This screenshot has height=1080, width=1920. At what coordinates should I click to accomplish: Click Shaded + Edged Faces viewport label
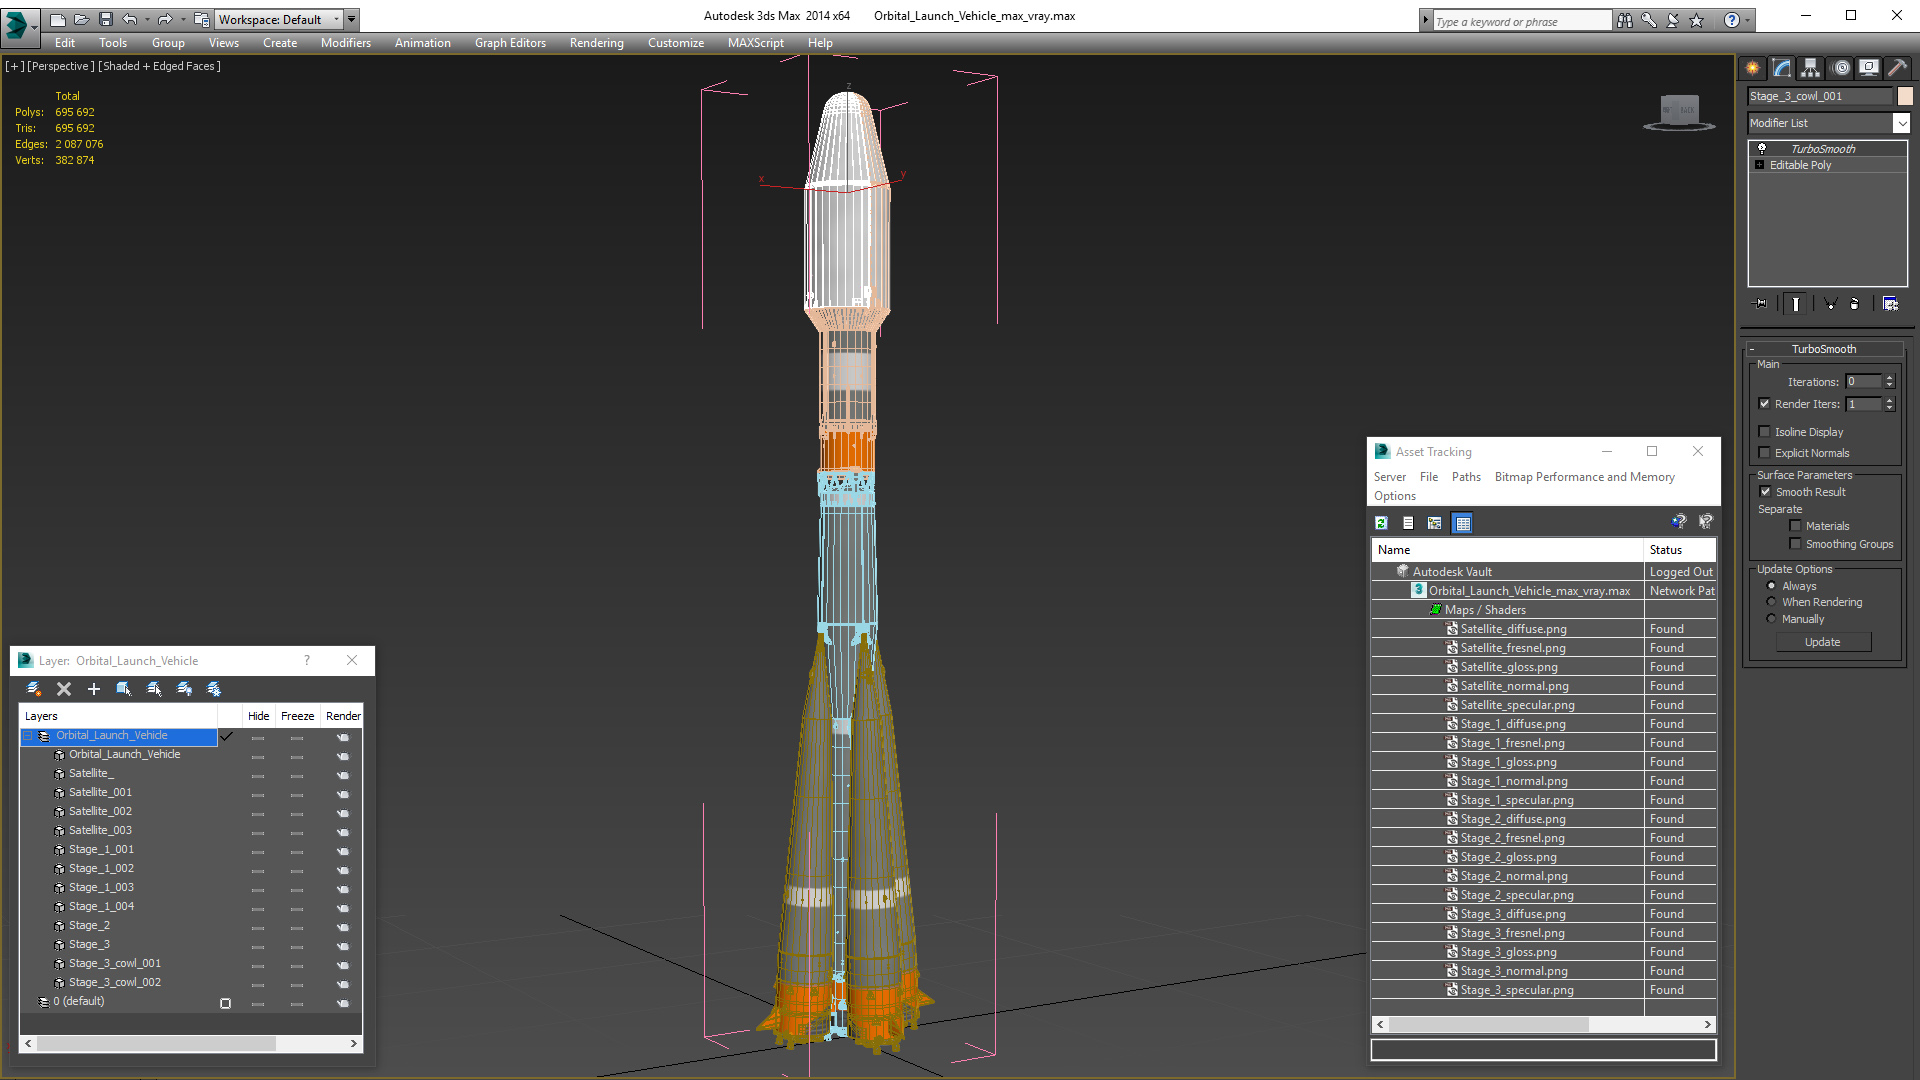click(159, 66)
